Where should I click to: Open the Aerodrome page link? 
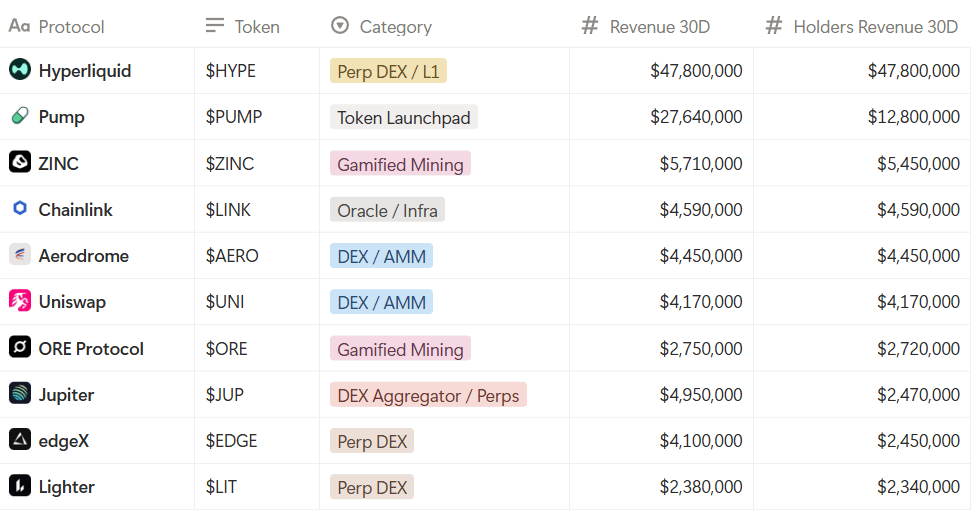[84, 256]
